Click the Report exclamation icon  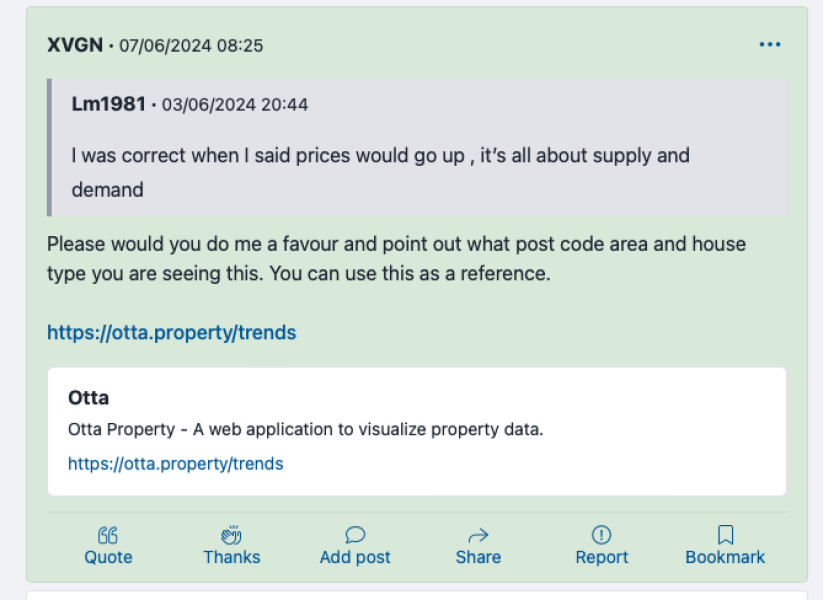tap(601, 534)
